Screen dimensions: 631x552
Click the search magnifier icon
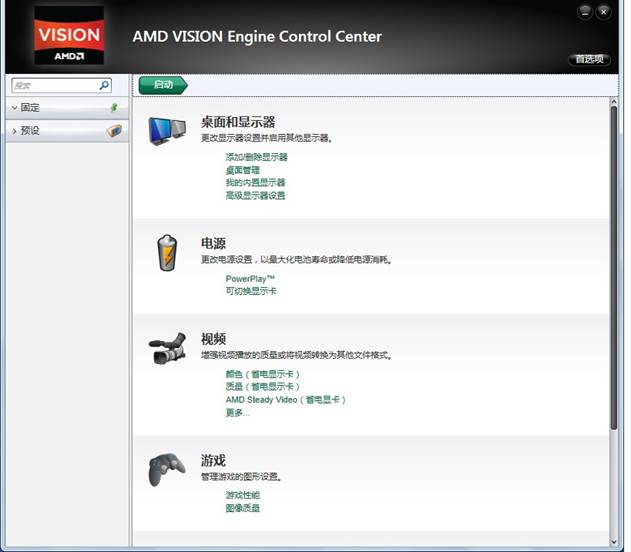(x=104, y=85)
